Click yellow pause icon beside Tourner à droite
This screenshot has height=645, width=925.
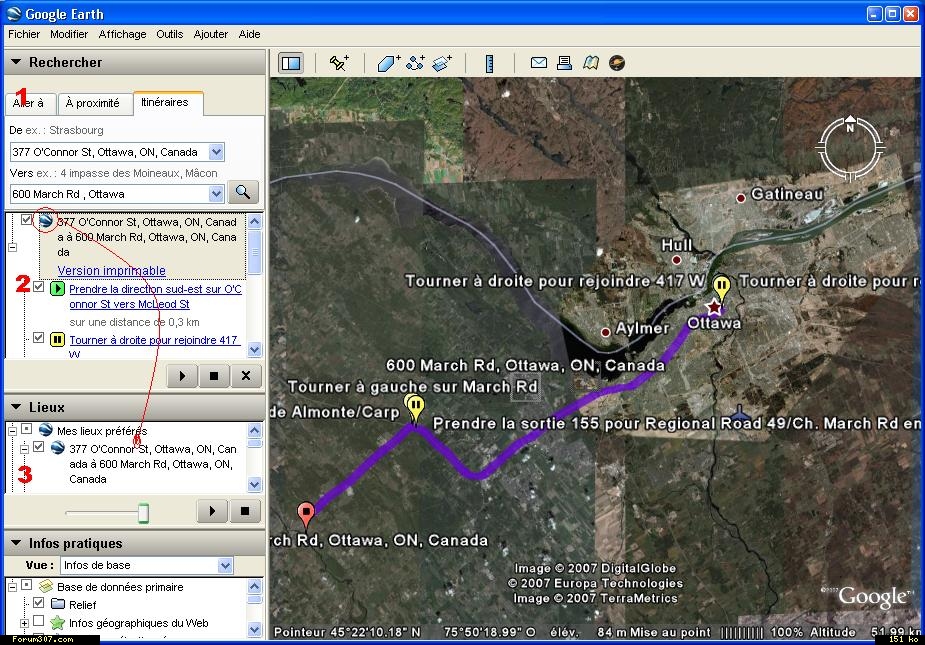click(57, 340)
